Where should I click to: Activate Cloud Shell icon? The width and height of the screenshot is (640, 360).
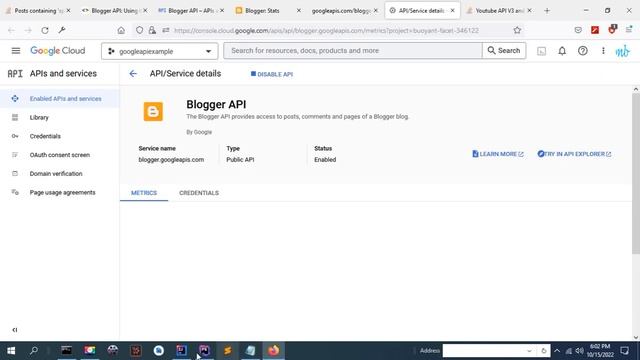pos(541,51)
